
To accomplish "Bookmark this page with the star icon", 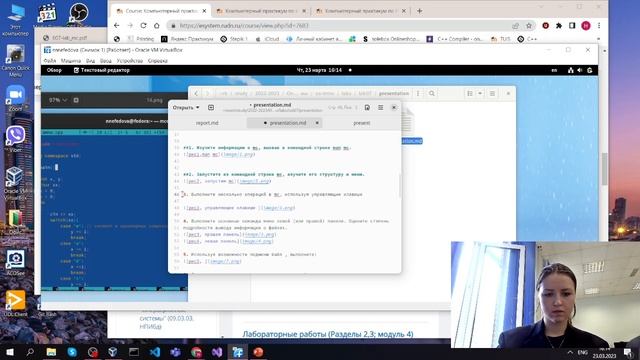I will click(529, 26).
